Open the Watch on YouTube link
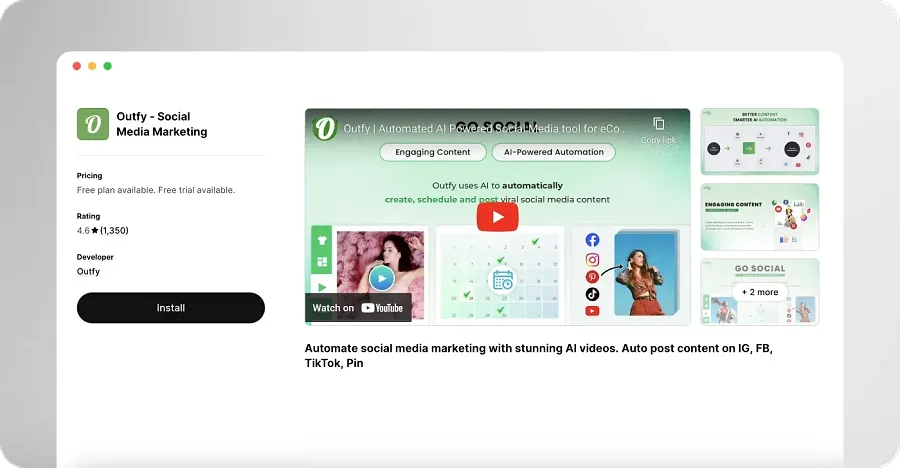The height and width of the screenshot is (468, 900). pos(358,308)
